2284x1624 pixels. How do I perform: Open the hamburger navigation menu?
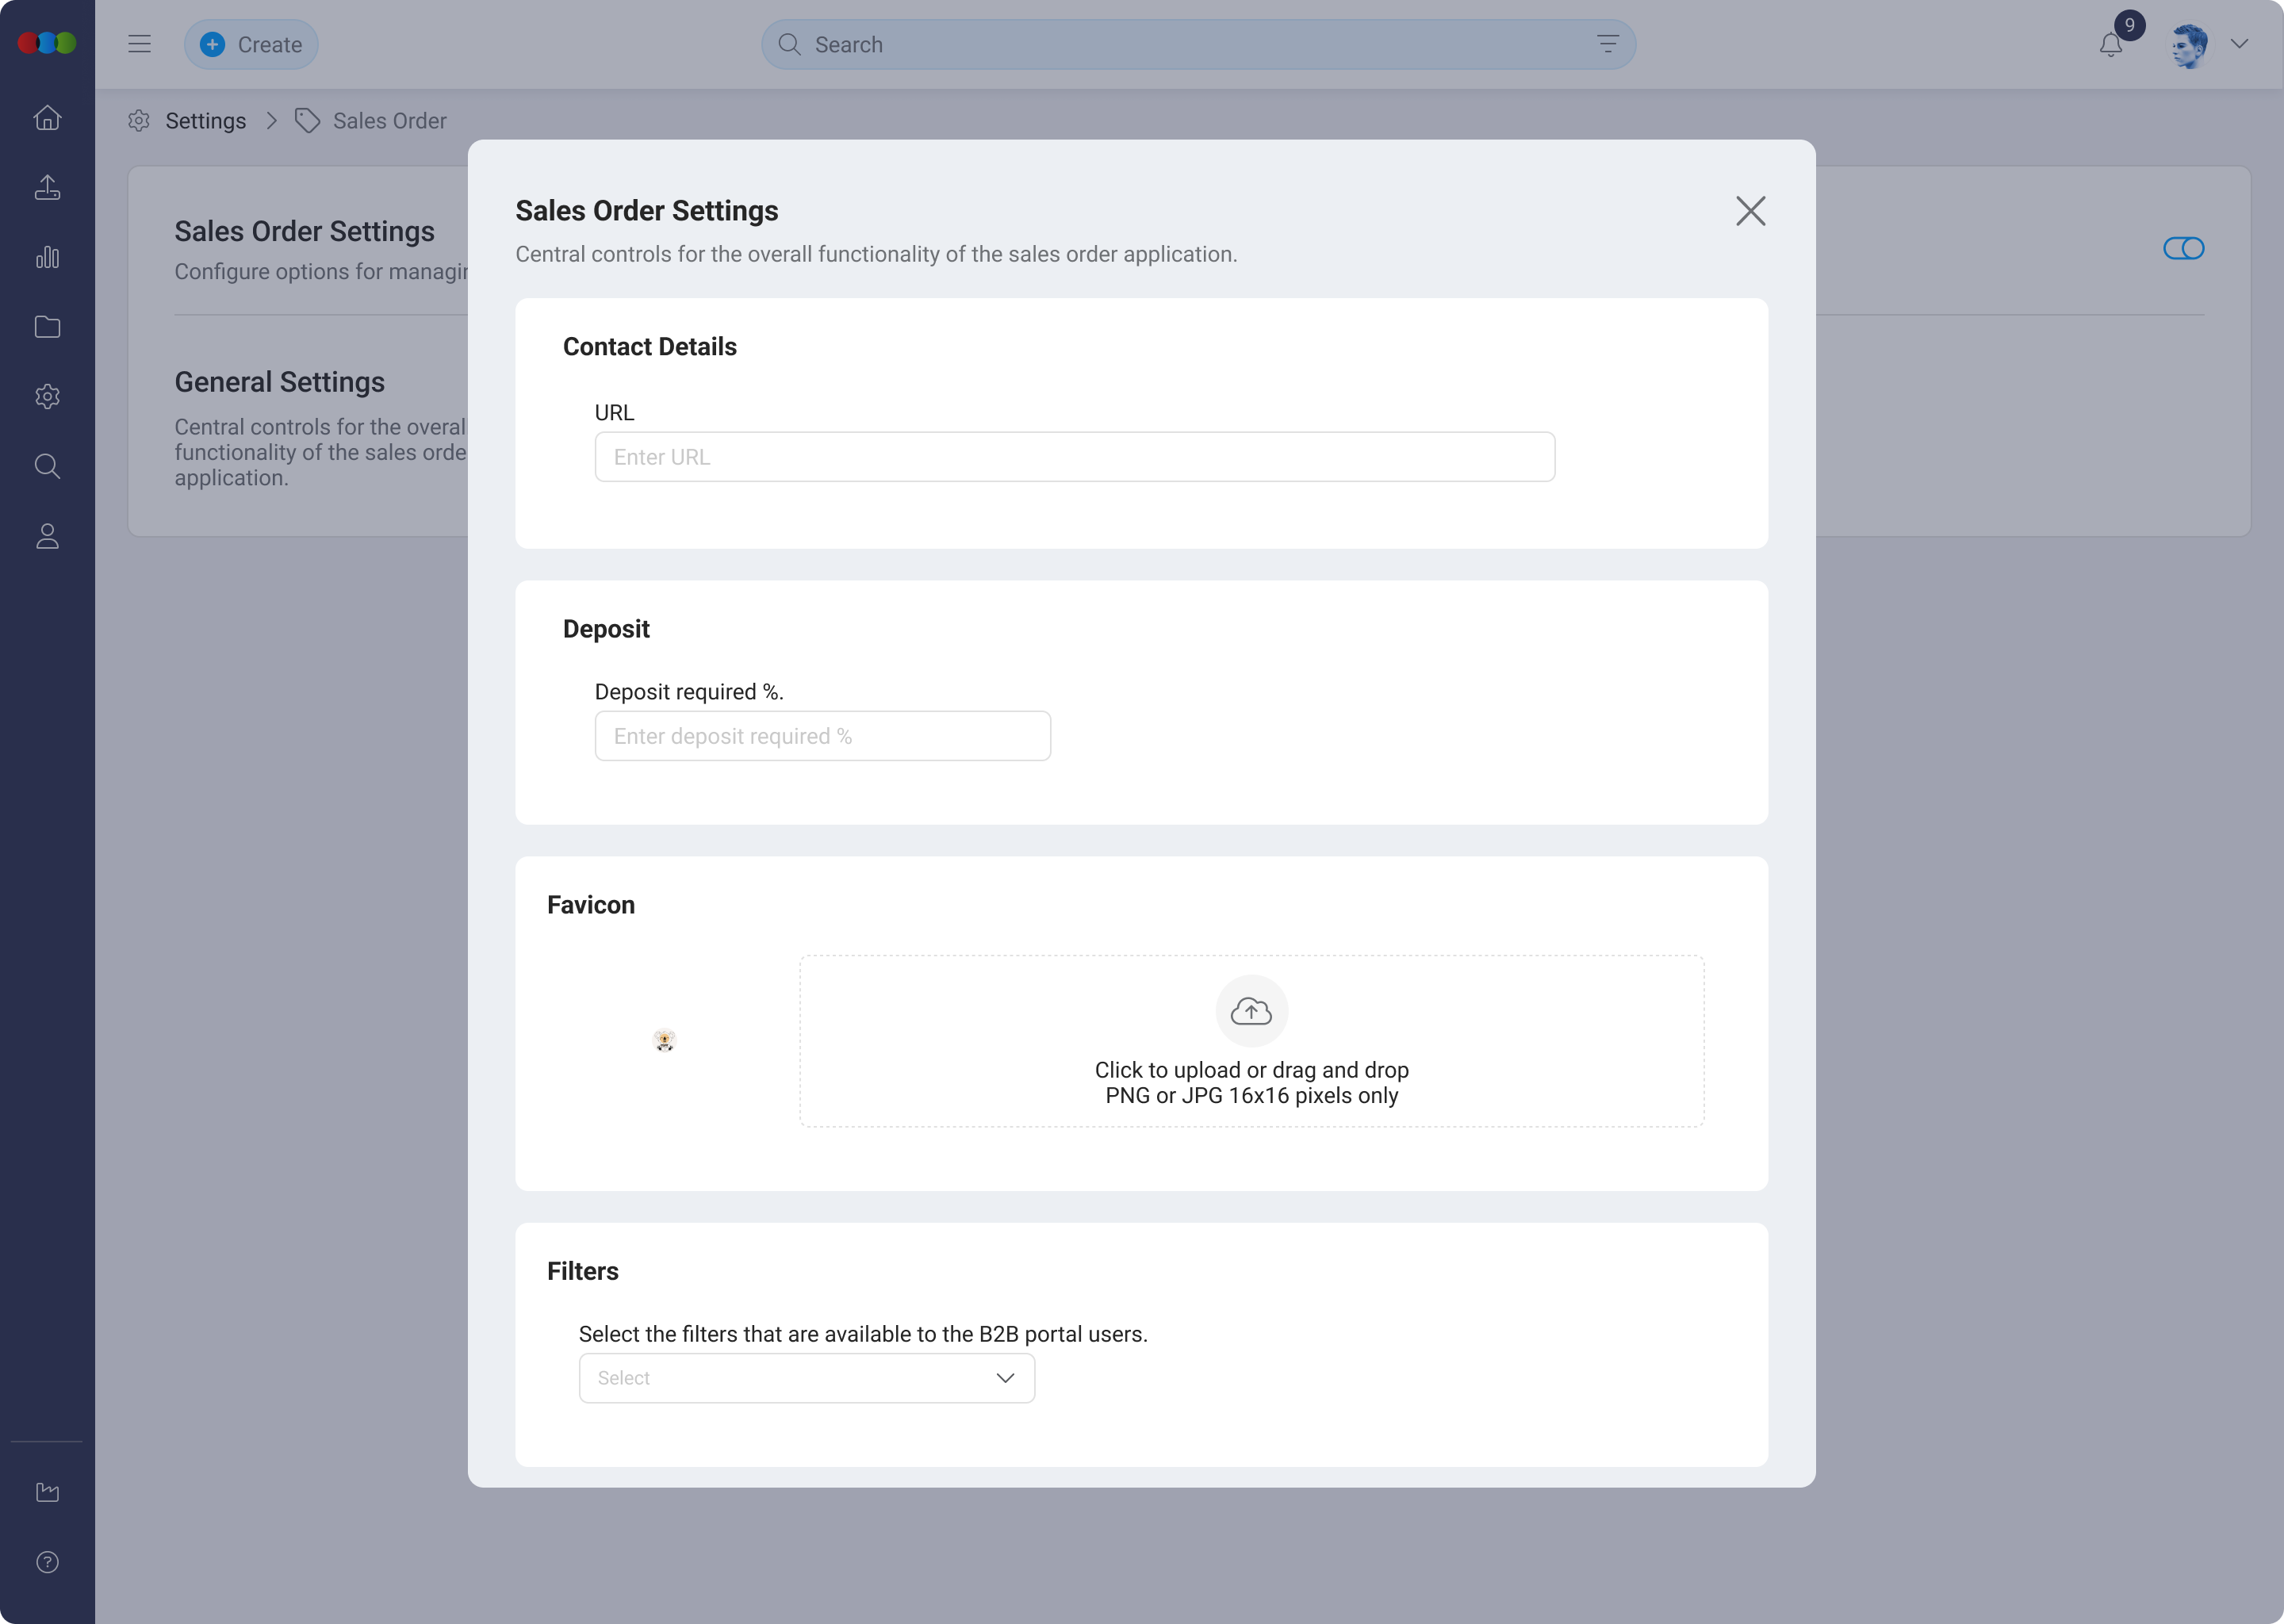click(140, 43)
